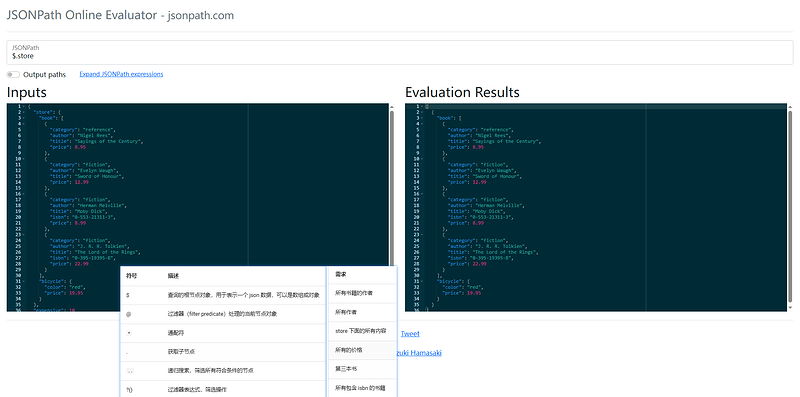
Task: Select the $ symbol row in the table
Action: click(x=223, y=295)
